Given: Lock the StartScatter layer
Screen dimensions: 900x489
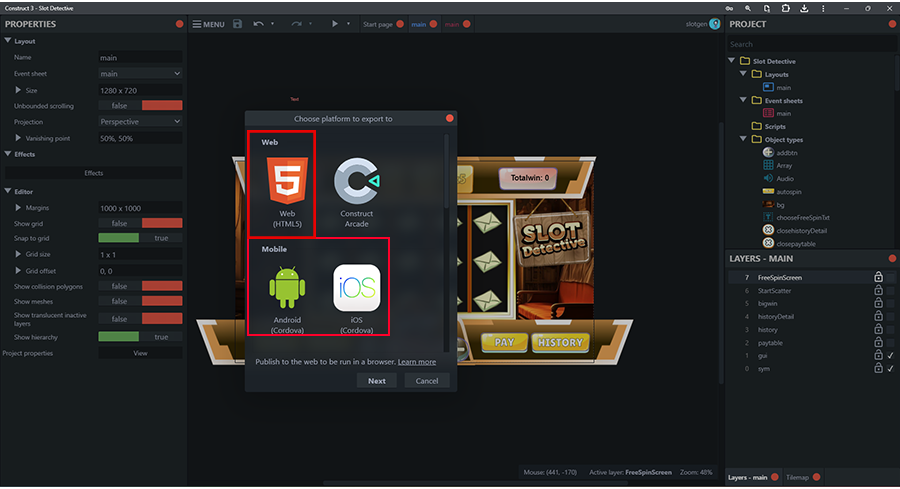Looking at the screenshot, I should pyautogui.click(x=878, y=290).
